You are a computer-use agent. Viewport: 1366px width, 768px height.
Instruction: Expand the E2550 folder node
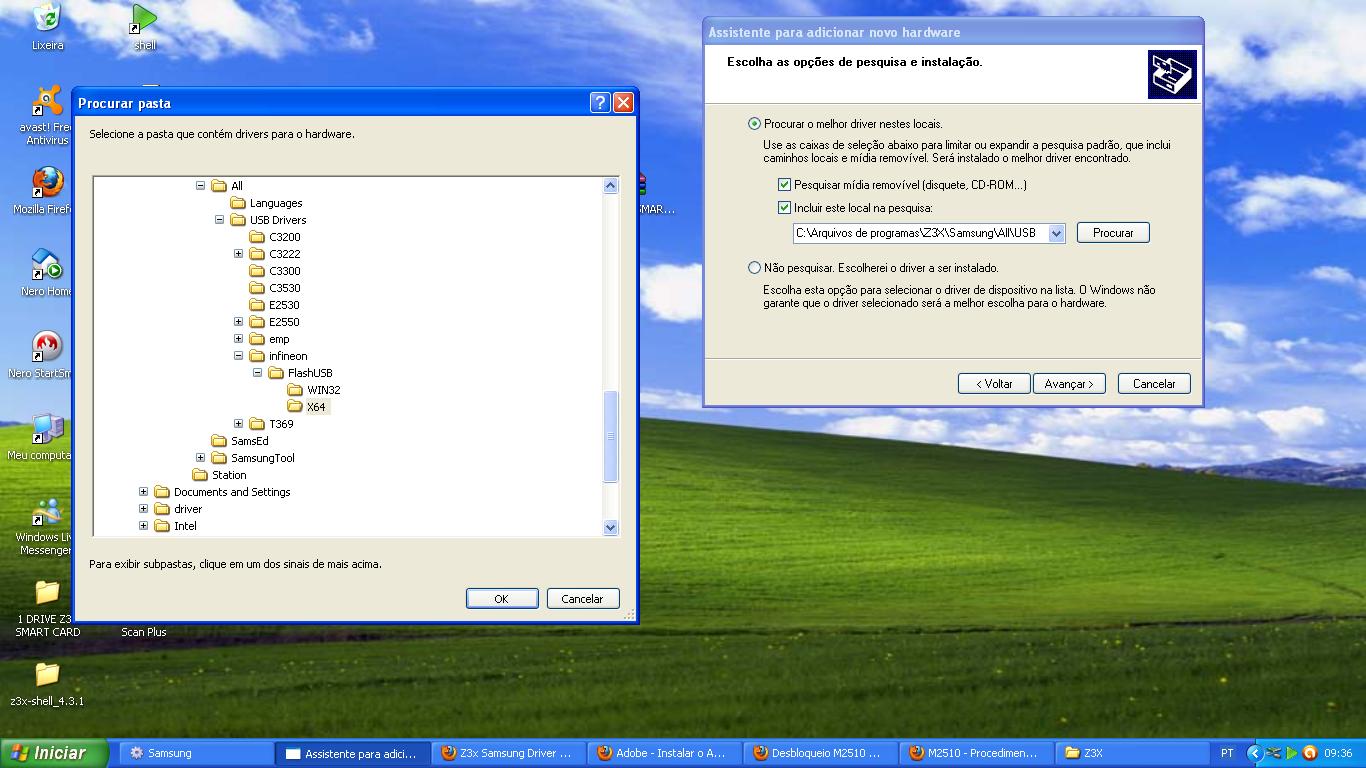238,322
